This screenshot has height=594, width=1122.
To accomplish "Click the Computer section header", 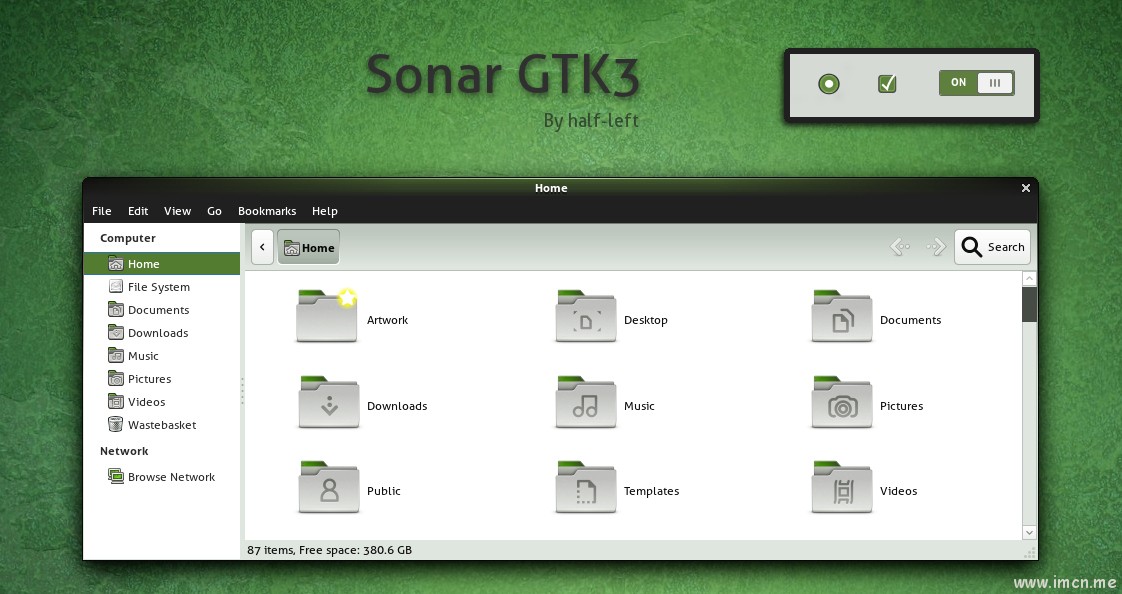I will point(127,238).
